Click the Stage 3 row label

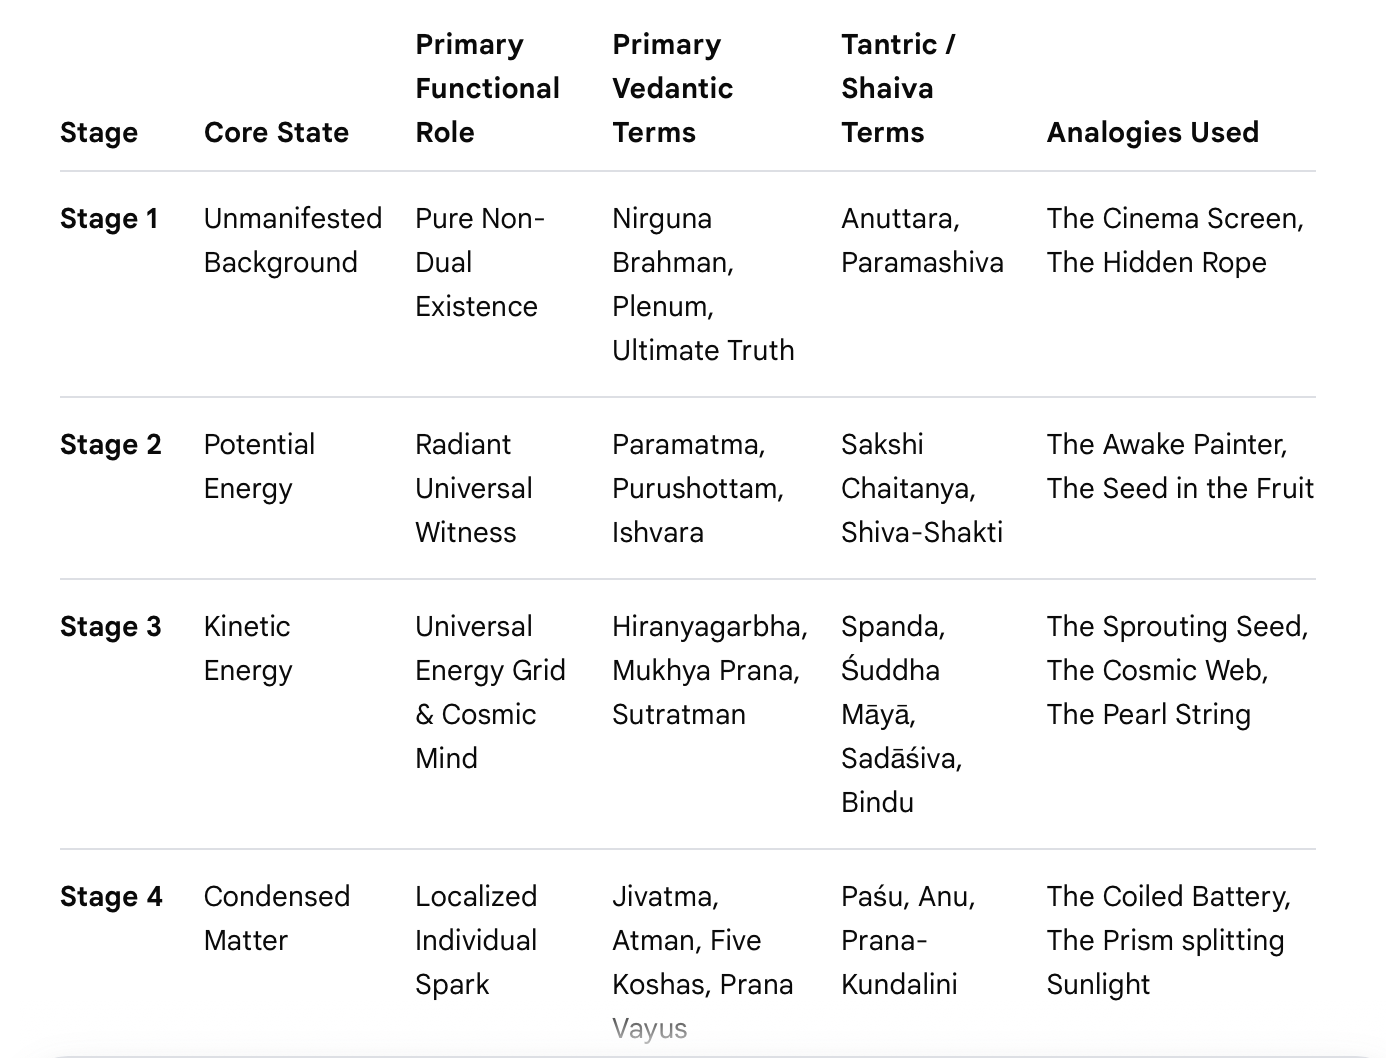(x=110, y=626)
